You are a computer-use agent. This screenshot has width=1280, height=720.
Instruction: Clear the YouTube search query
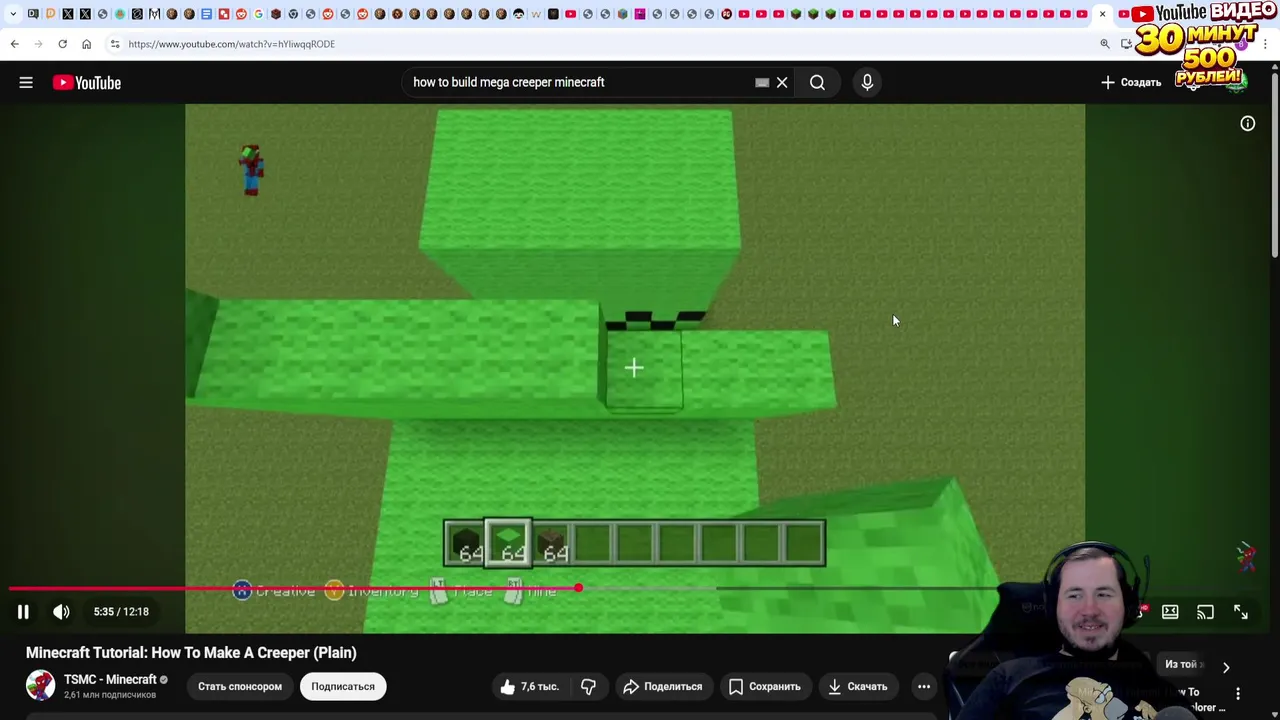[782, 83]
